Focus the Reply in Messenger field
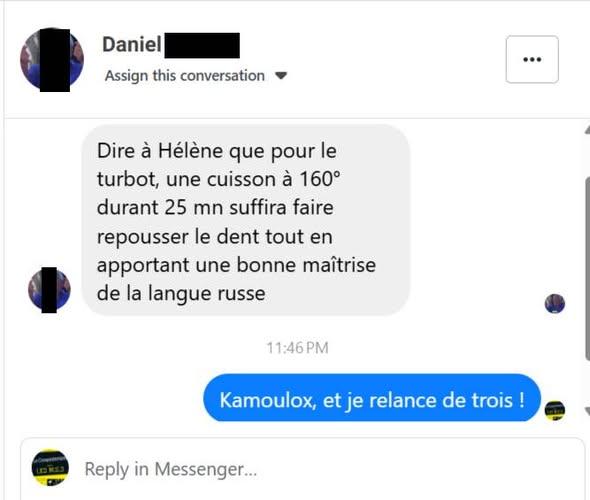This screenshot has height=500, width=590. pyautogui.click(x=303, y=469)
